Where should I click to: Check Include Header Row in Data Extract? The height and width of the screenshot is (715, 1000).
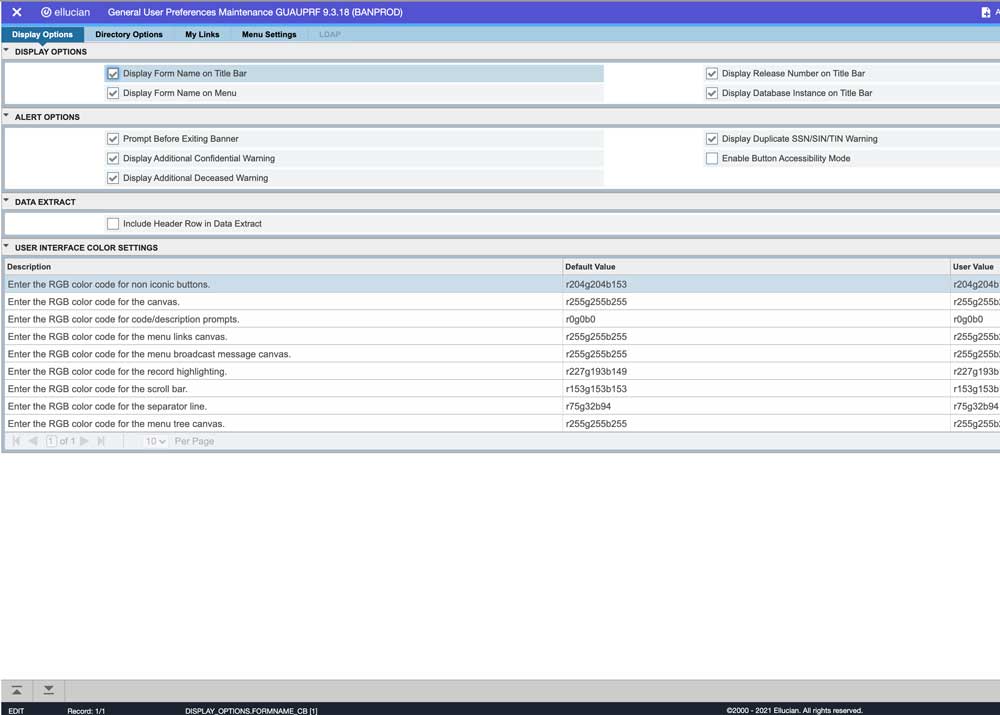[x=113, y=223]
